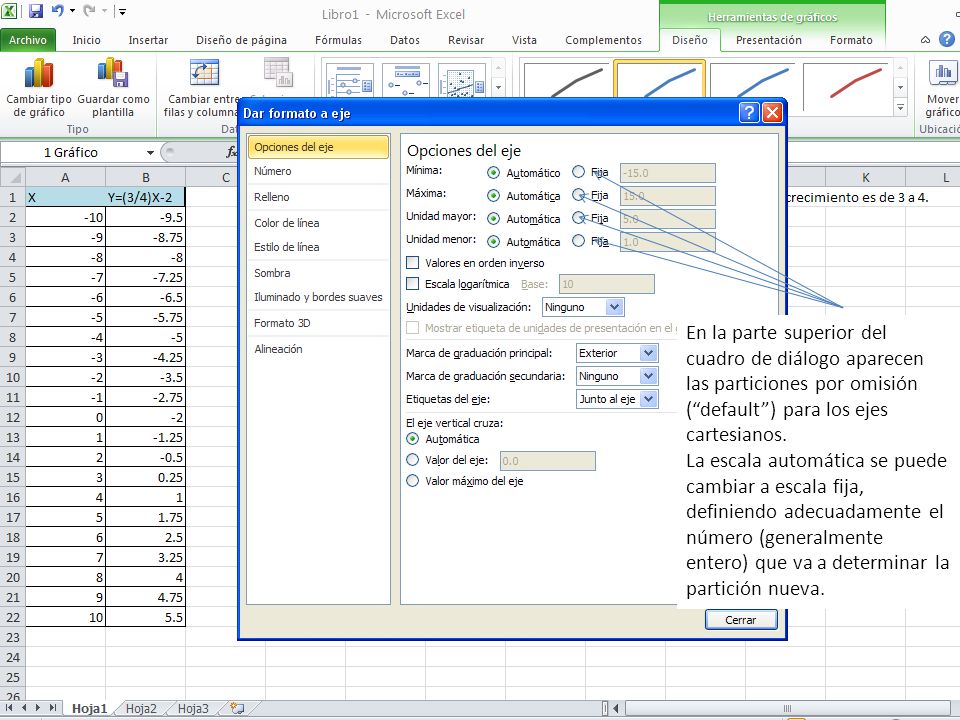
Task: Click Cambiar entre filas y columnas icon
Action: (204, 73)
